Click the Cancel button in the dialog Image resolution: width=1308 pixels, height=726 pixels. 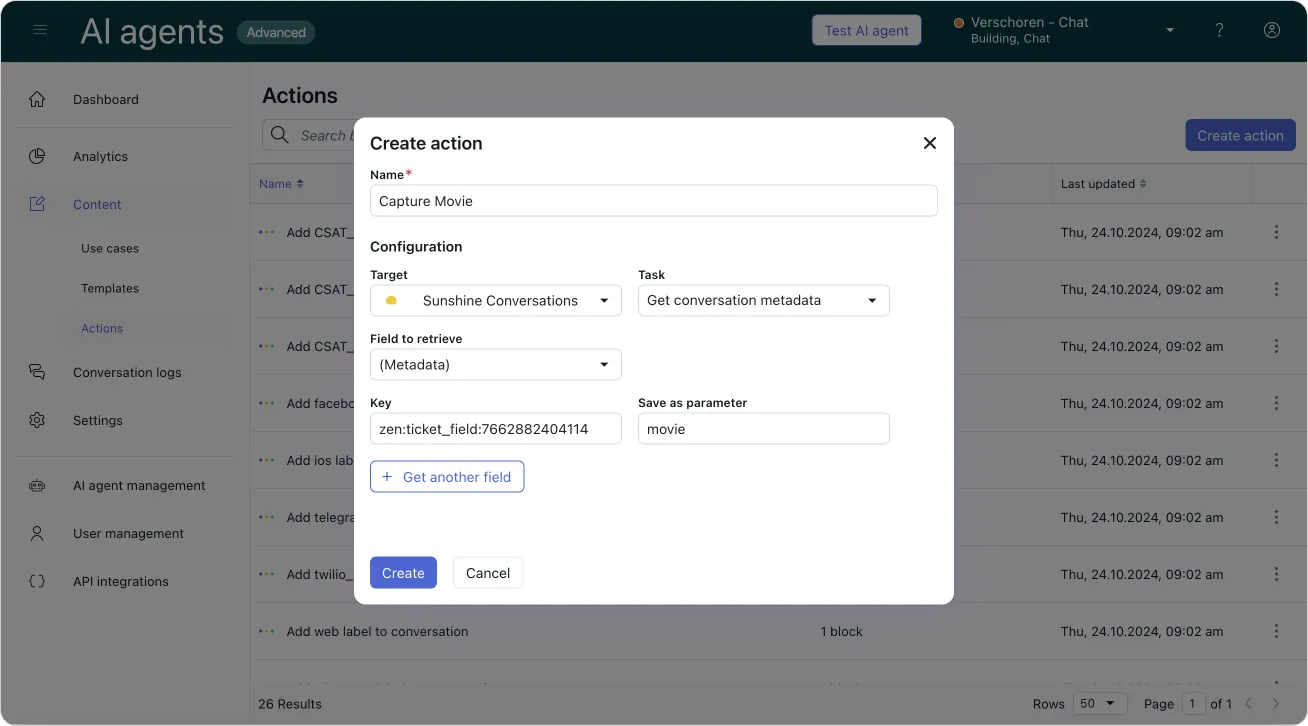point(488,573)
